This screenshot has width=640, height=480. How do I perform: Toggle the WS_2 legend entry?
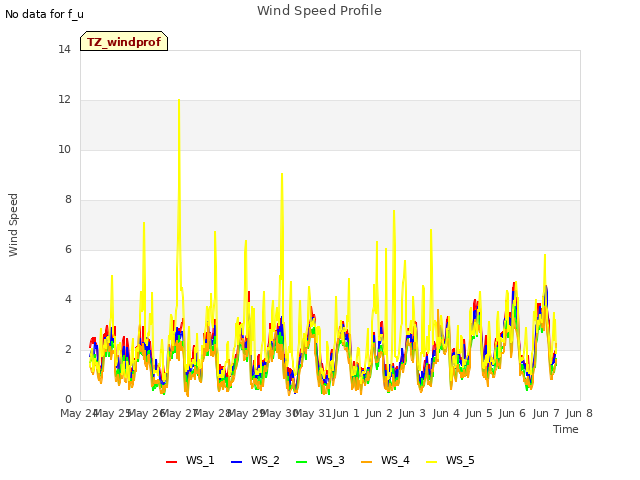255,460
